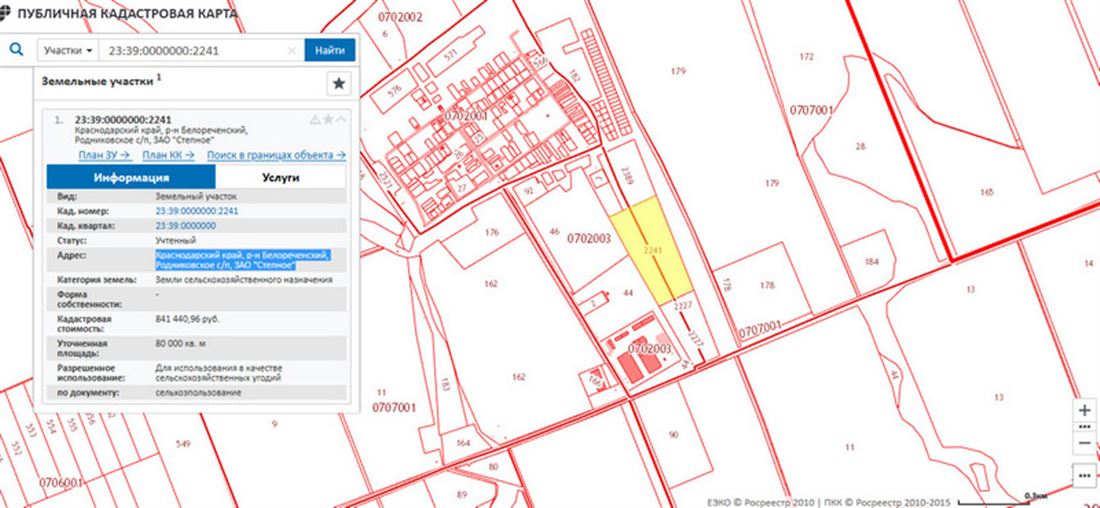Viewport: 1100px width, 508px height.
Task: Switch to the Услуги tab
Action: click(280, 177)
